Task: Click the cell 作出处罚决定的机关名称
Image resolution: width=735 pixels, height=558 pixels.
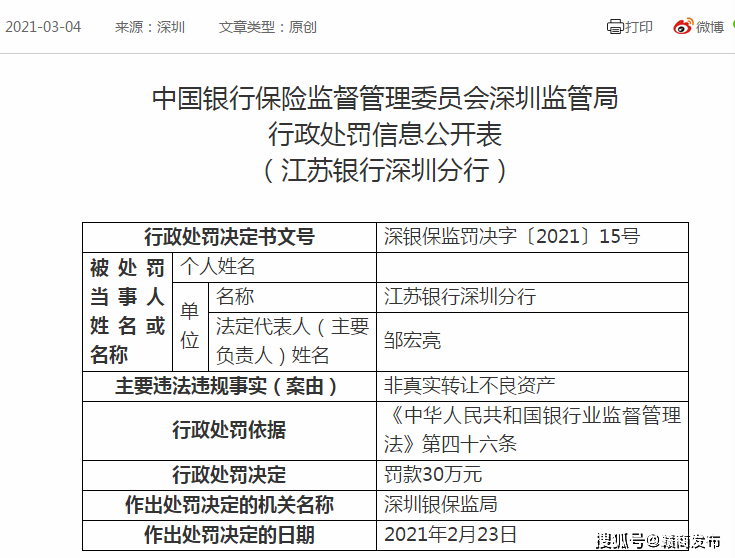Action: point(229,505)
